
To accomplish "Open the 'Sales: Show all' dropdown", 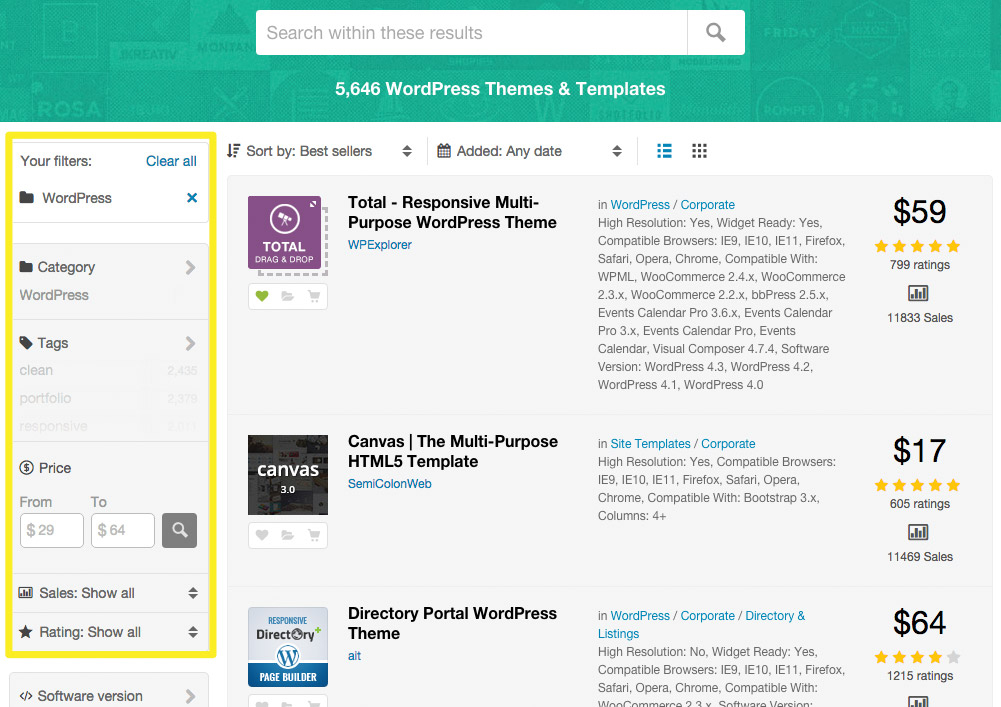I will click(110, 593).
